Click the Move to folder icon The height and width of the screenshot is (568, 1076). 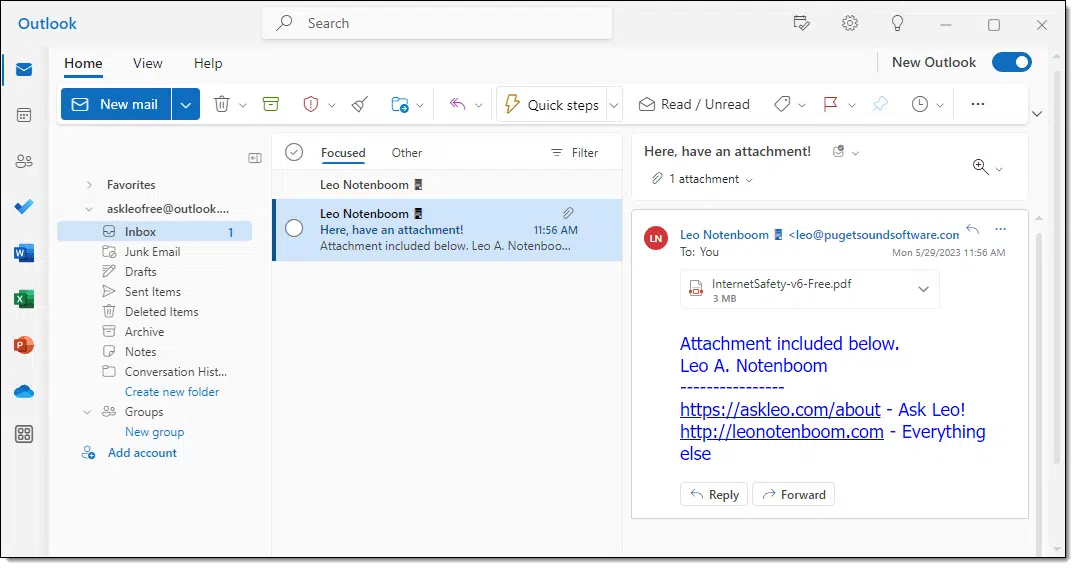point(400,104)
